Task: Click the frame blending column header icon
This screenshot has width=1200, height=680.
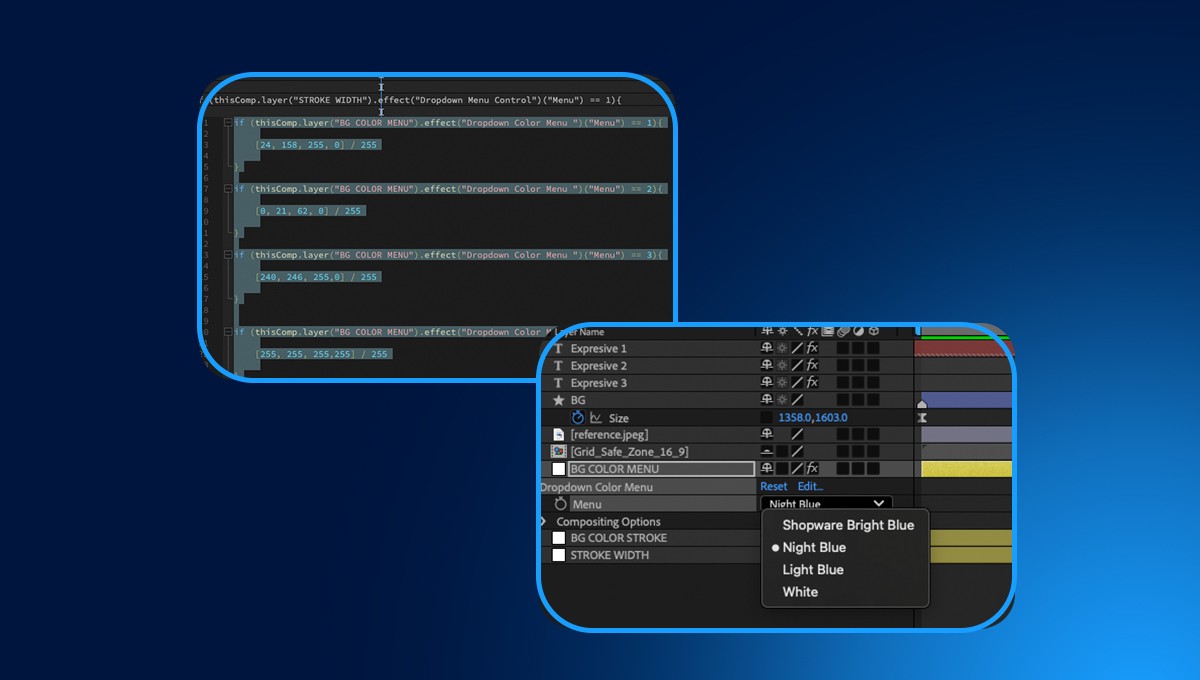Action: coord(828,331)
